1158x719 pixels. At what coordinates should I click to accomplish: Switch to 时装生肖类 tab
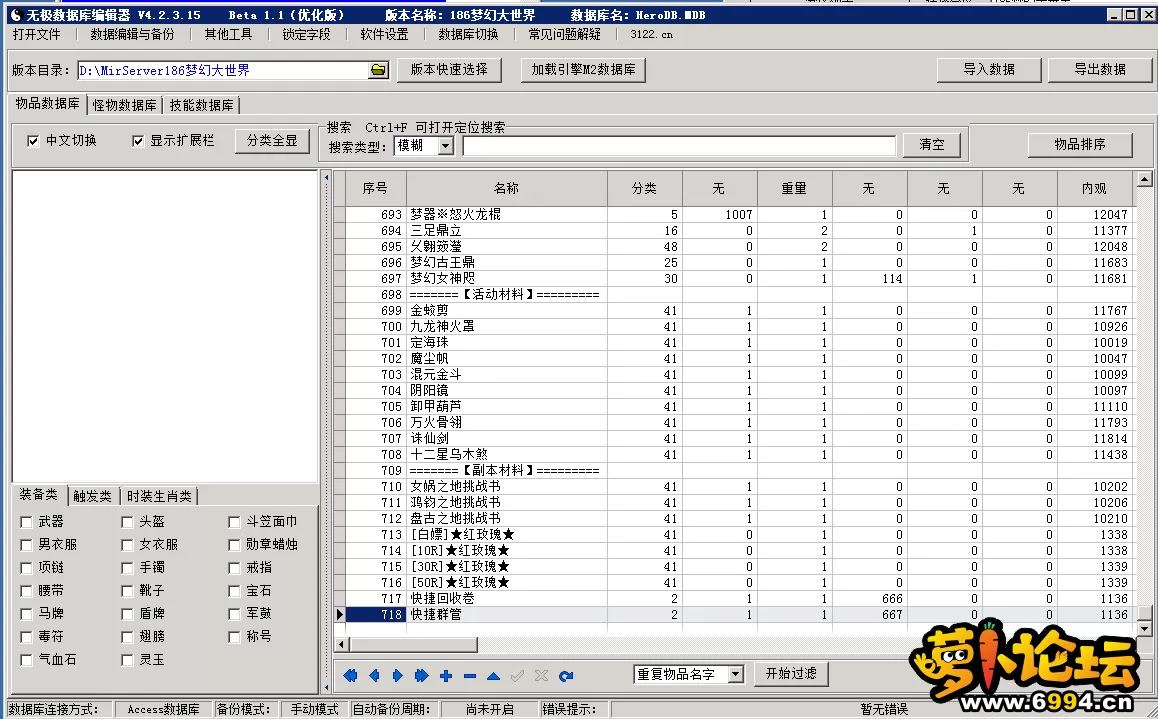coord(159,496)
